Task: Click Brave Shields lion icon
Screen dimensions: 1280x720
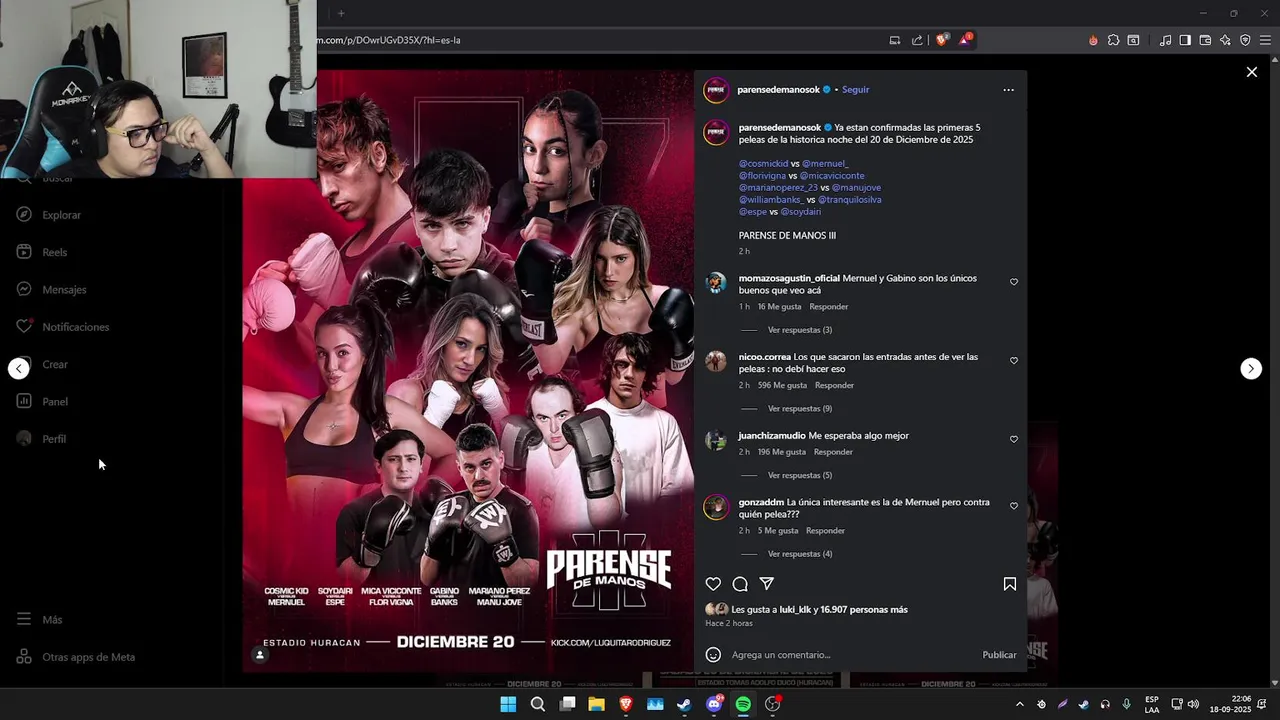Action: 941,40
